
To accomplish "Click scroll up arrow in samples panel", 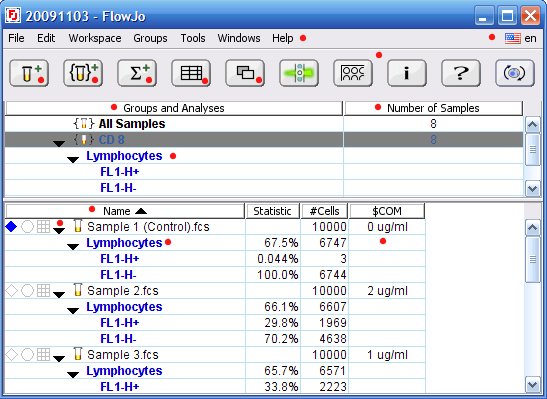I will click(x=532, y=228).
